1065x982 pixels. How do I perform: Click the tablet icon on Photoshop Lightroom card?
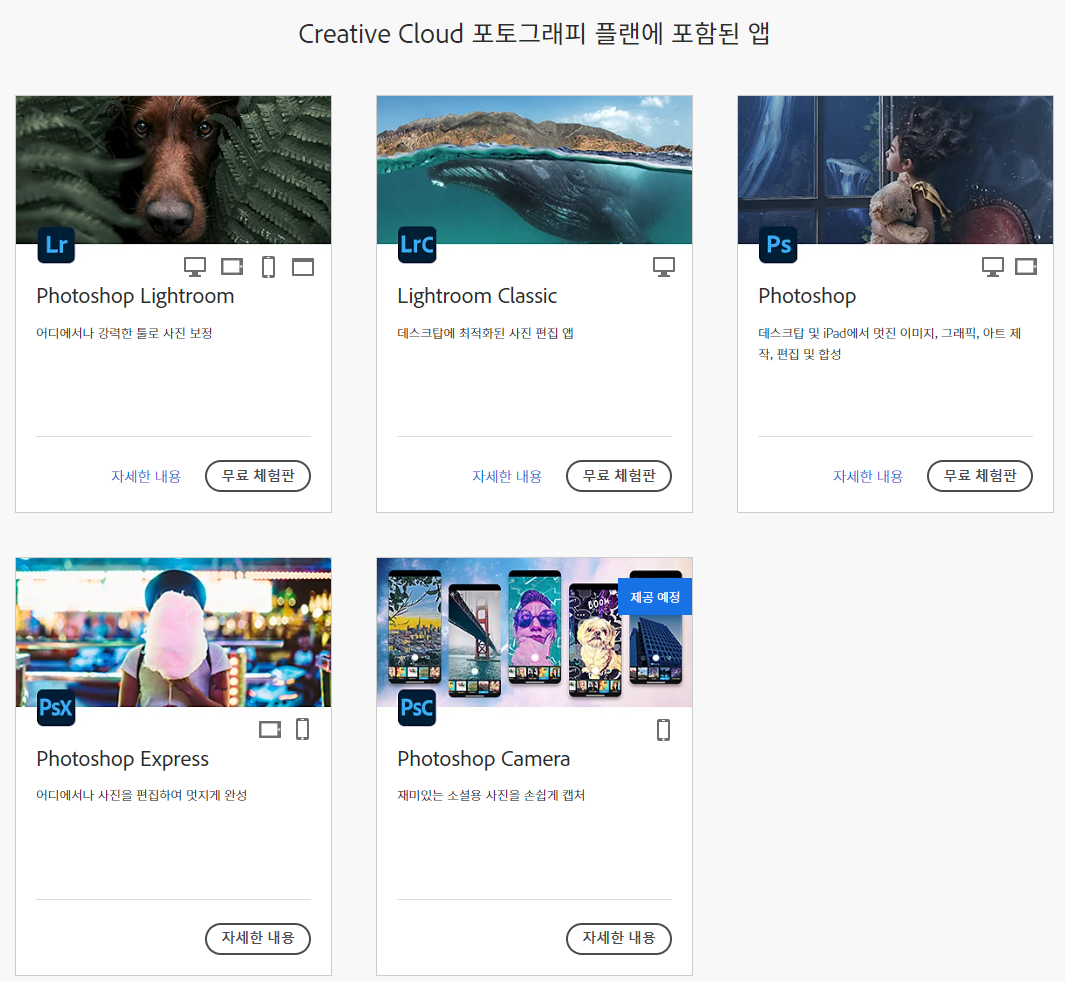coord(232,266)
